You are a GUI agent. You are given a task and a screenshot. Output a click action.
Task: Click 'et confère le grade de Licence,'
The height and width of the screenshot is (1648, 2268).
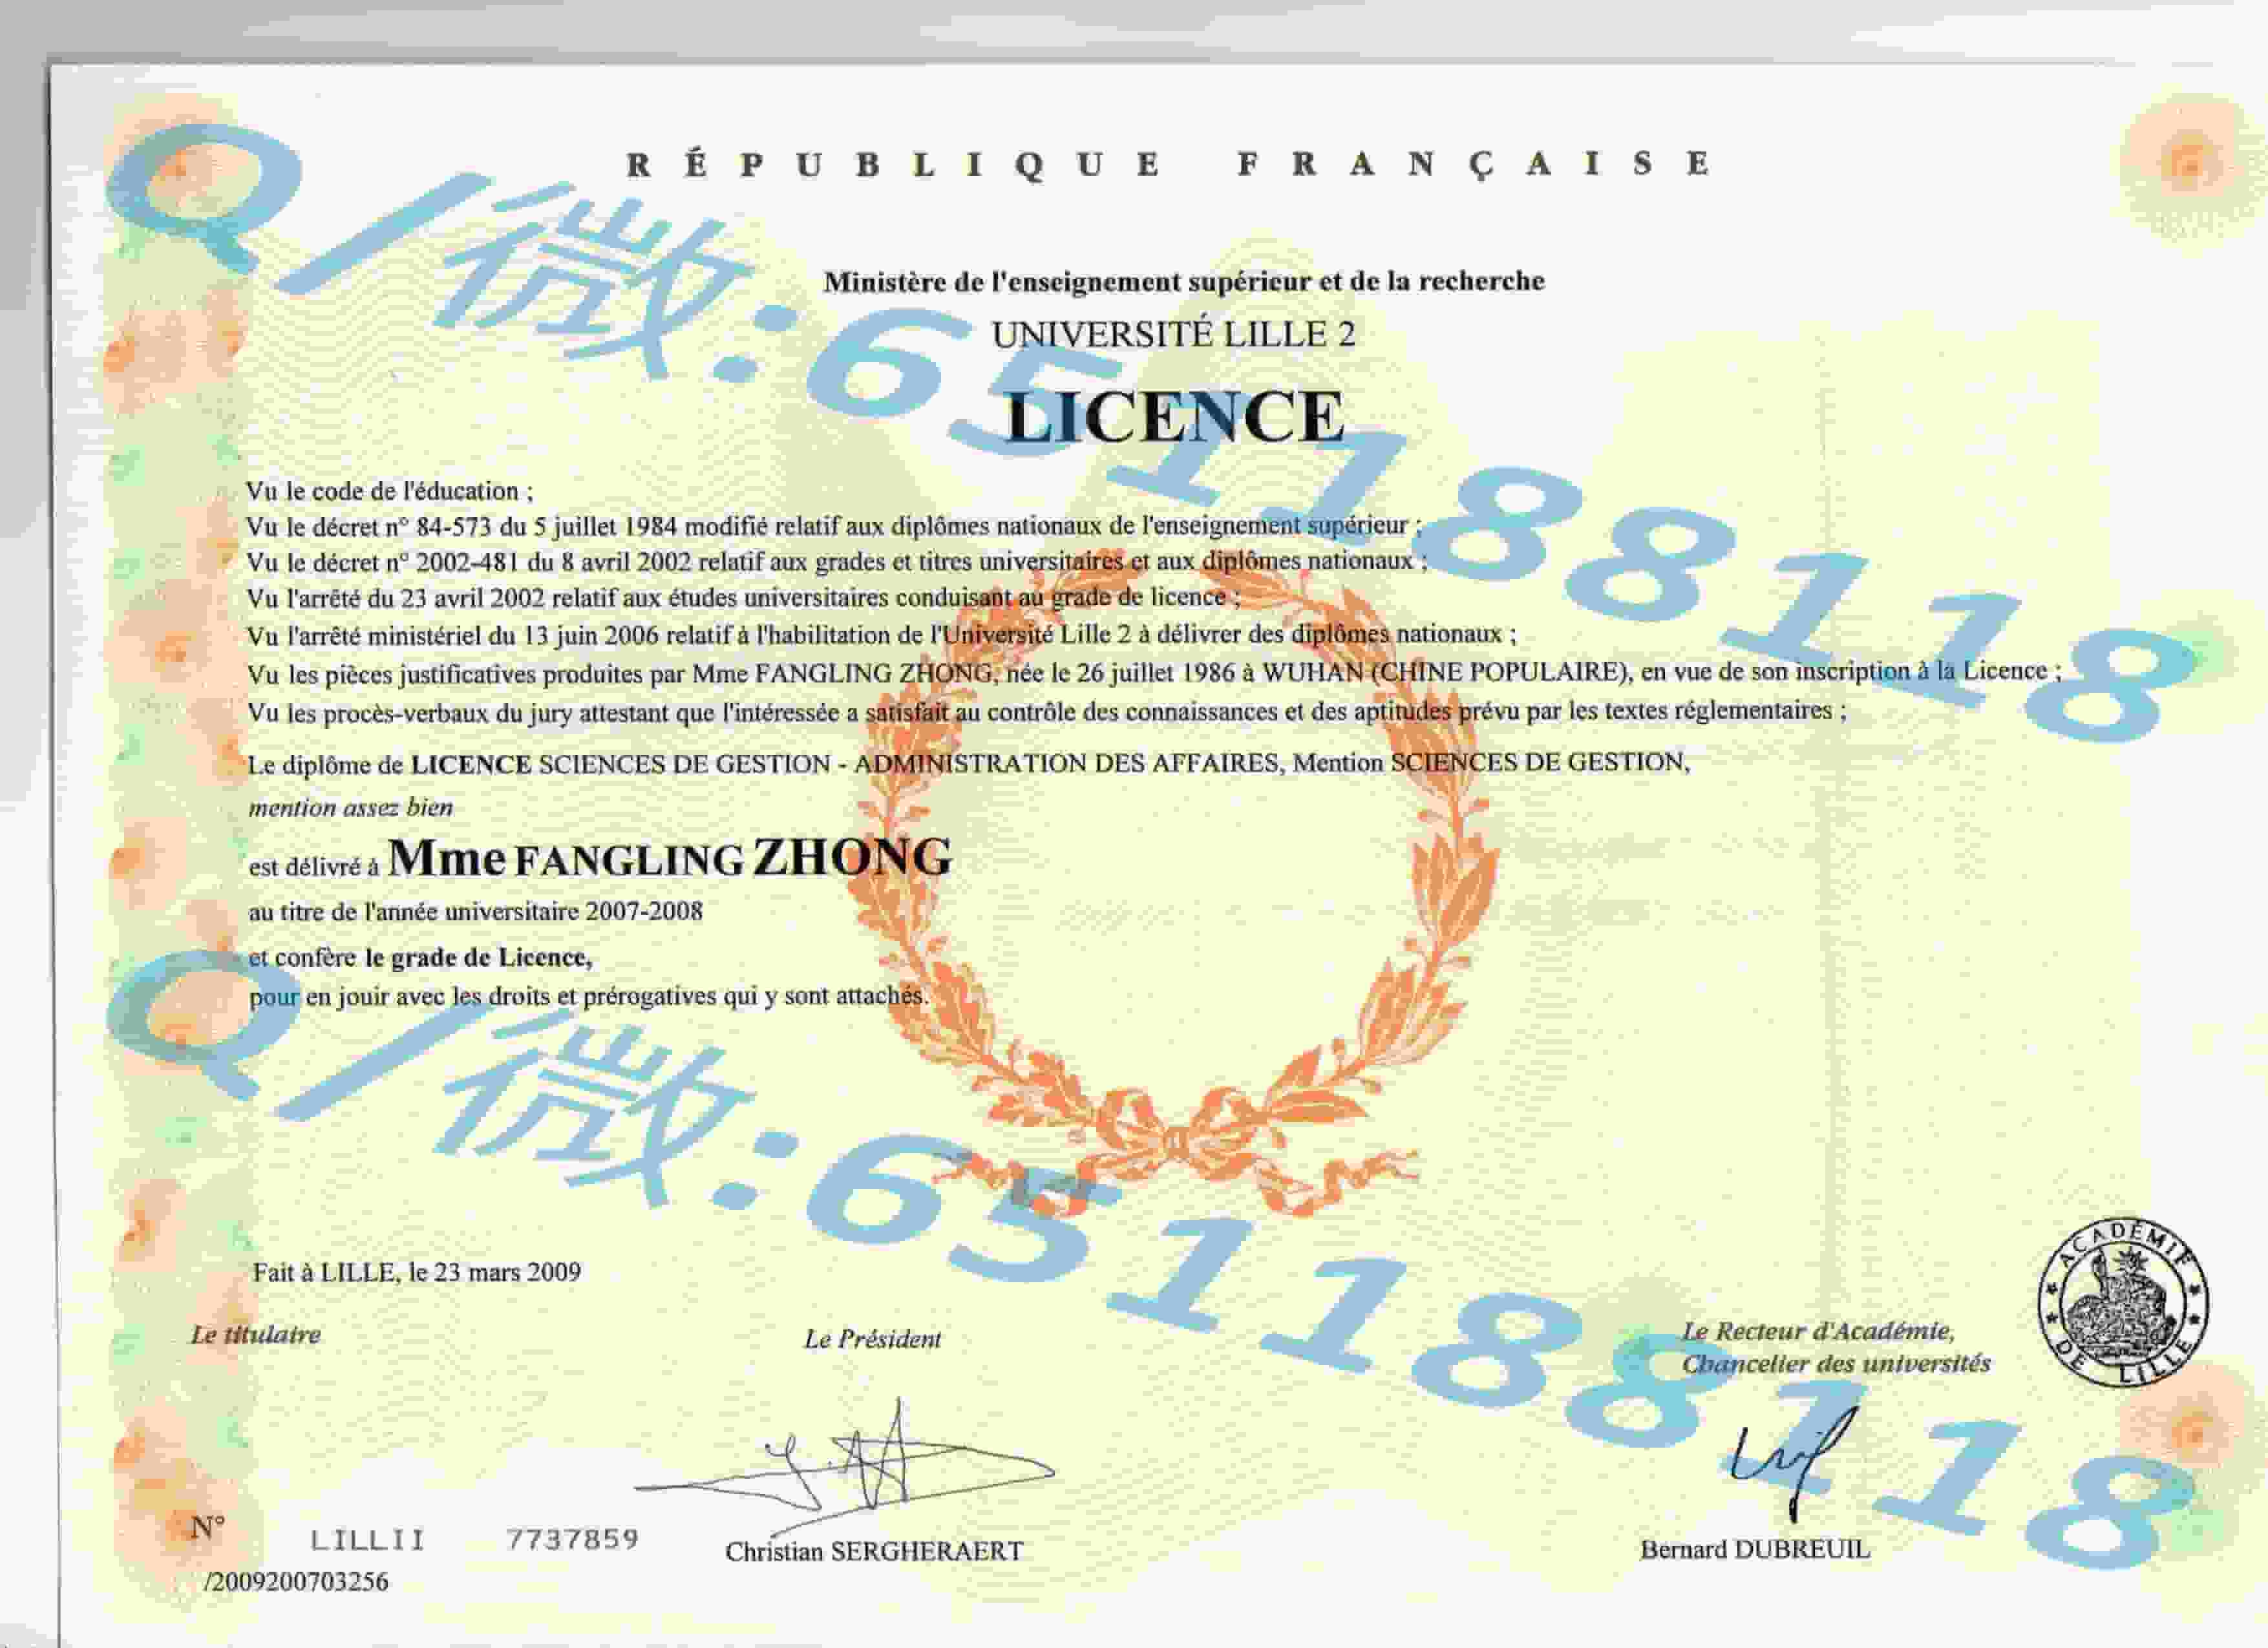(x=420, y=957)
